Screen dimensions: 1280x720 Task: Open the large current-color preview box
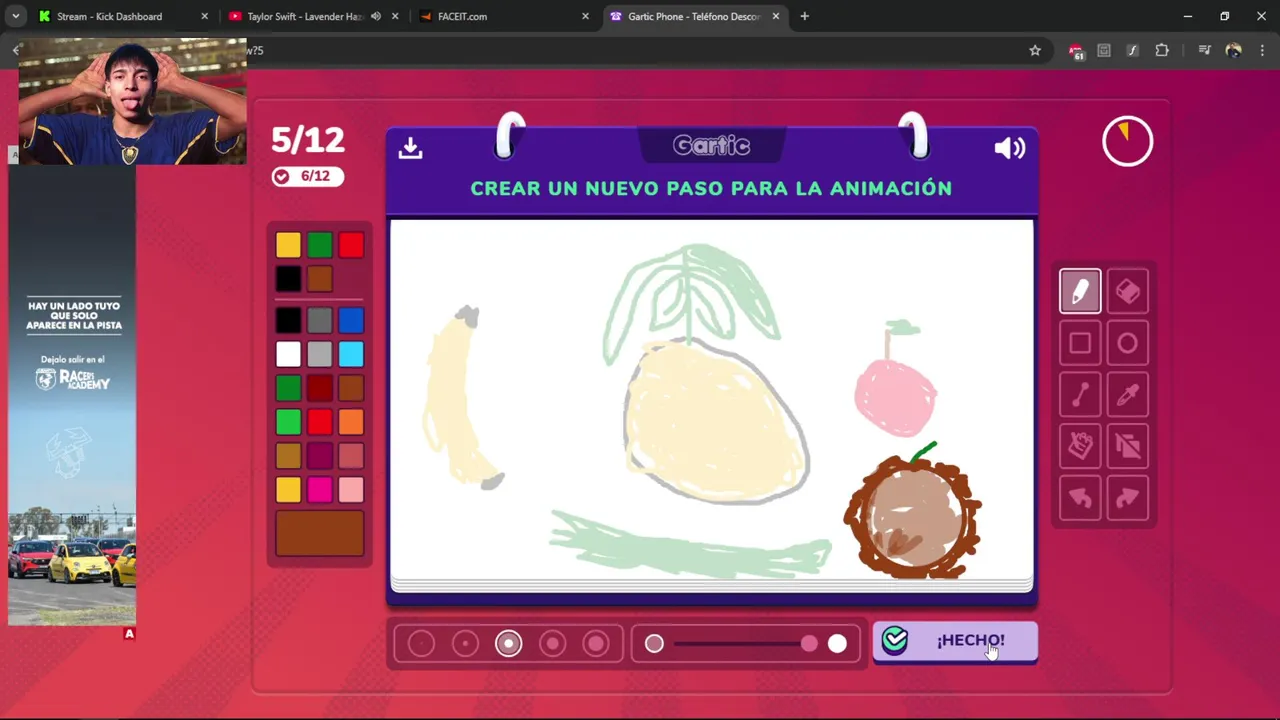320,533
